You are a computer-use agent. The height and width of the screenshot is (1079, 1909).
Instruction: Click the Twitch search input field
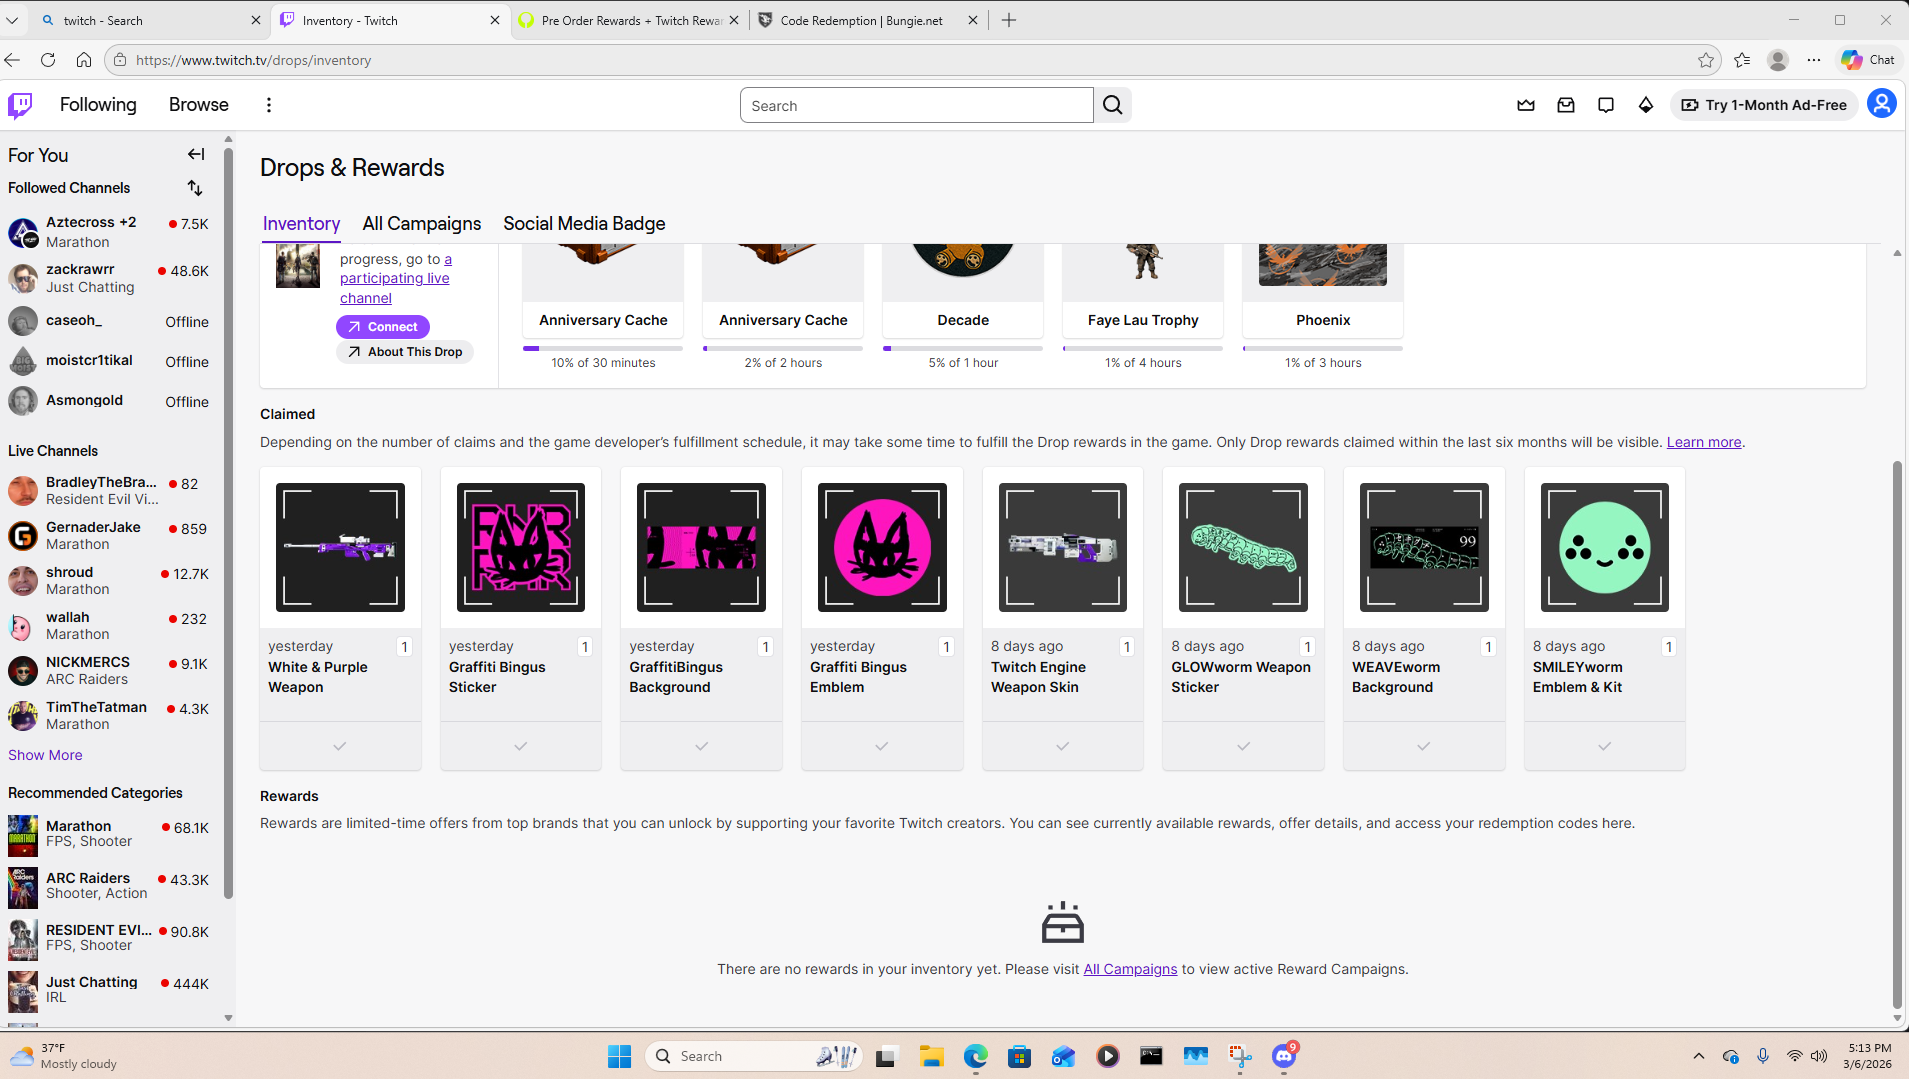(x=916, y=105)
